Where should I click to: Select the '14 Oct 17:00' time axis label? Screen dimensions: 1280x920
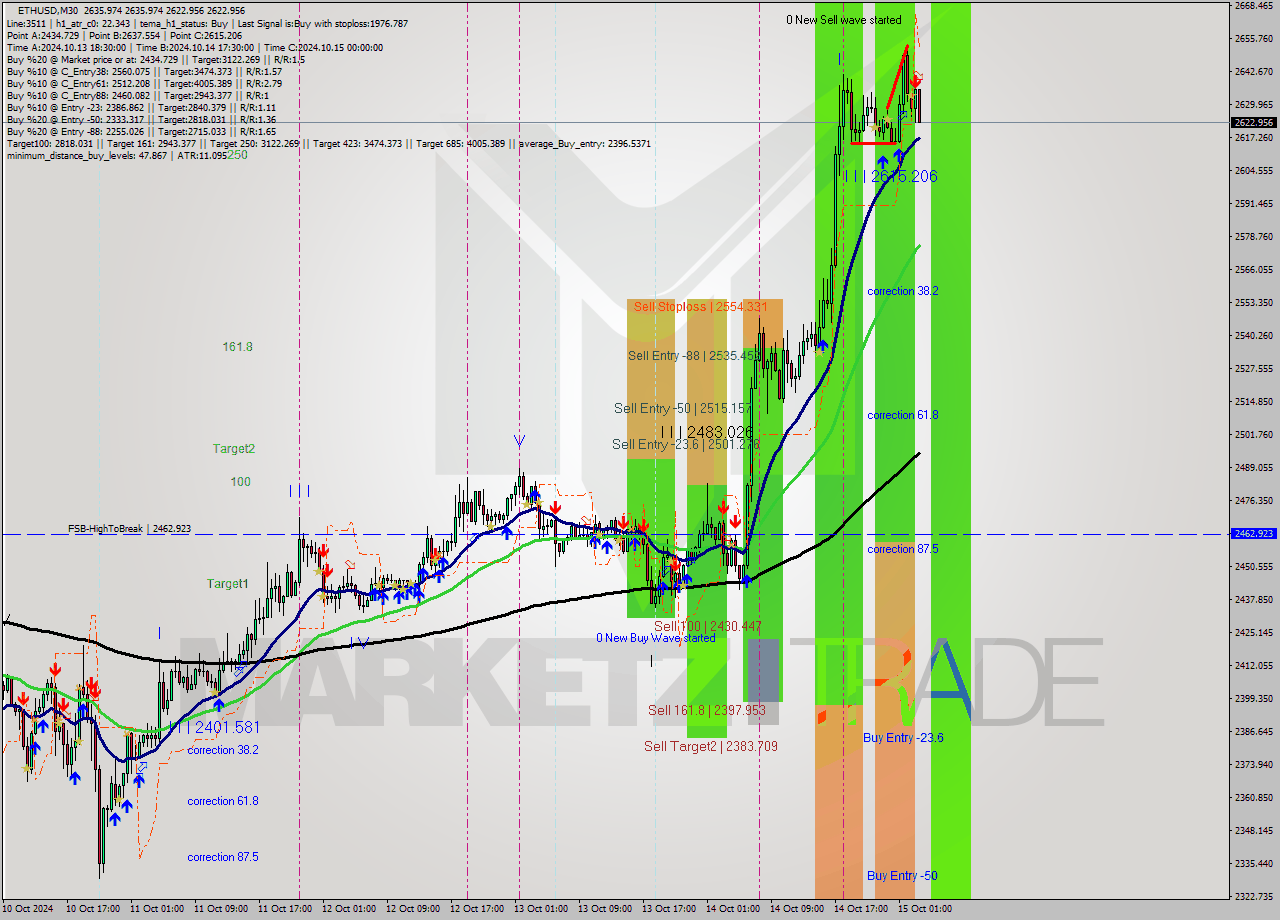(860, 909)
